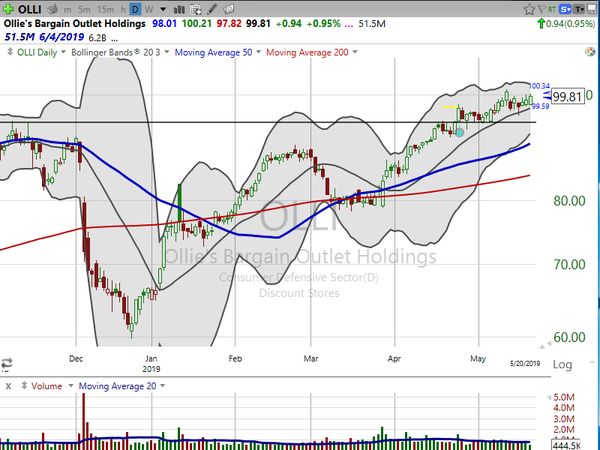Click the notes tag icon in toolbar
Viewport: 600px width, 450px height.
(x=228, y=9)
